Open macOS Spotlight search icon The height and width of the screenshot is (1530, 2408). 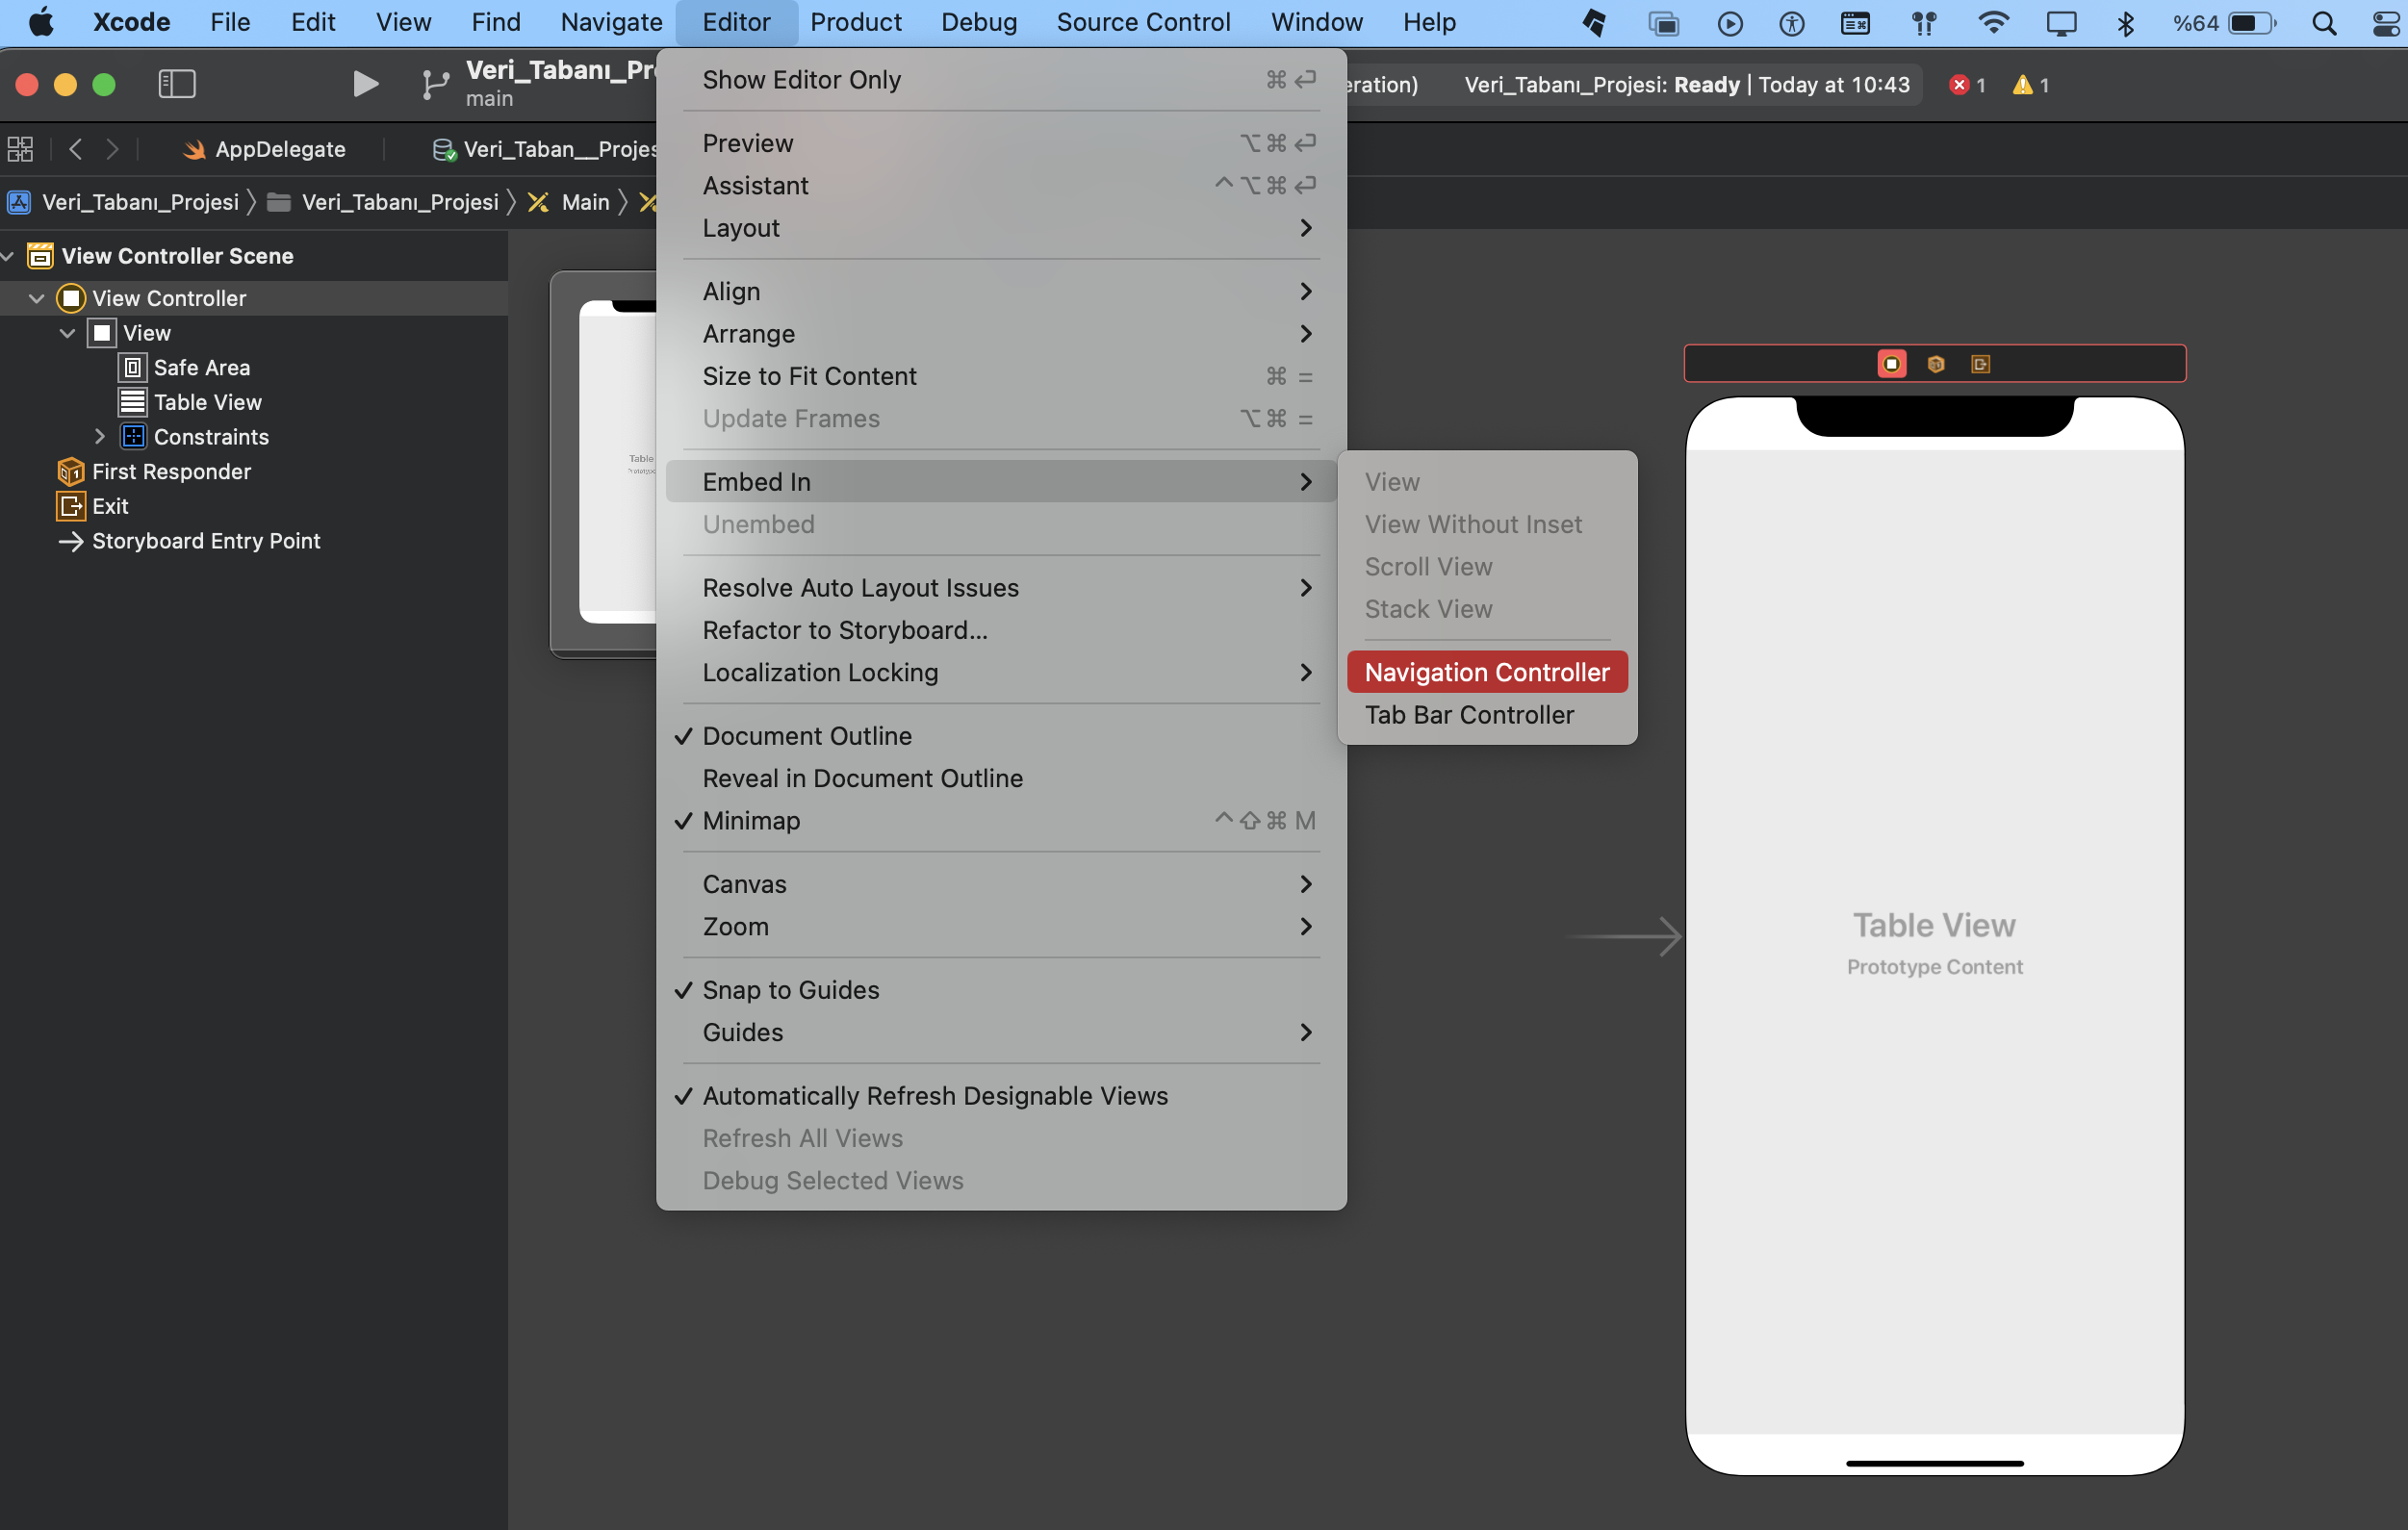[x=2324, y=22]
